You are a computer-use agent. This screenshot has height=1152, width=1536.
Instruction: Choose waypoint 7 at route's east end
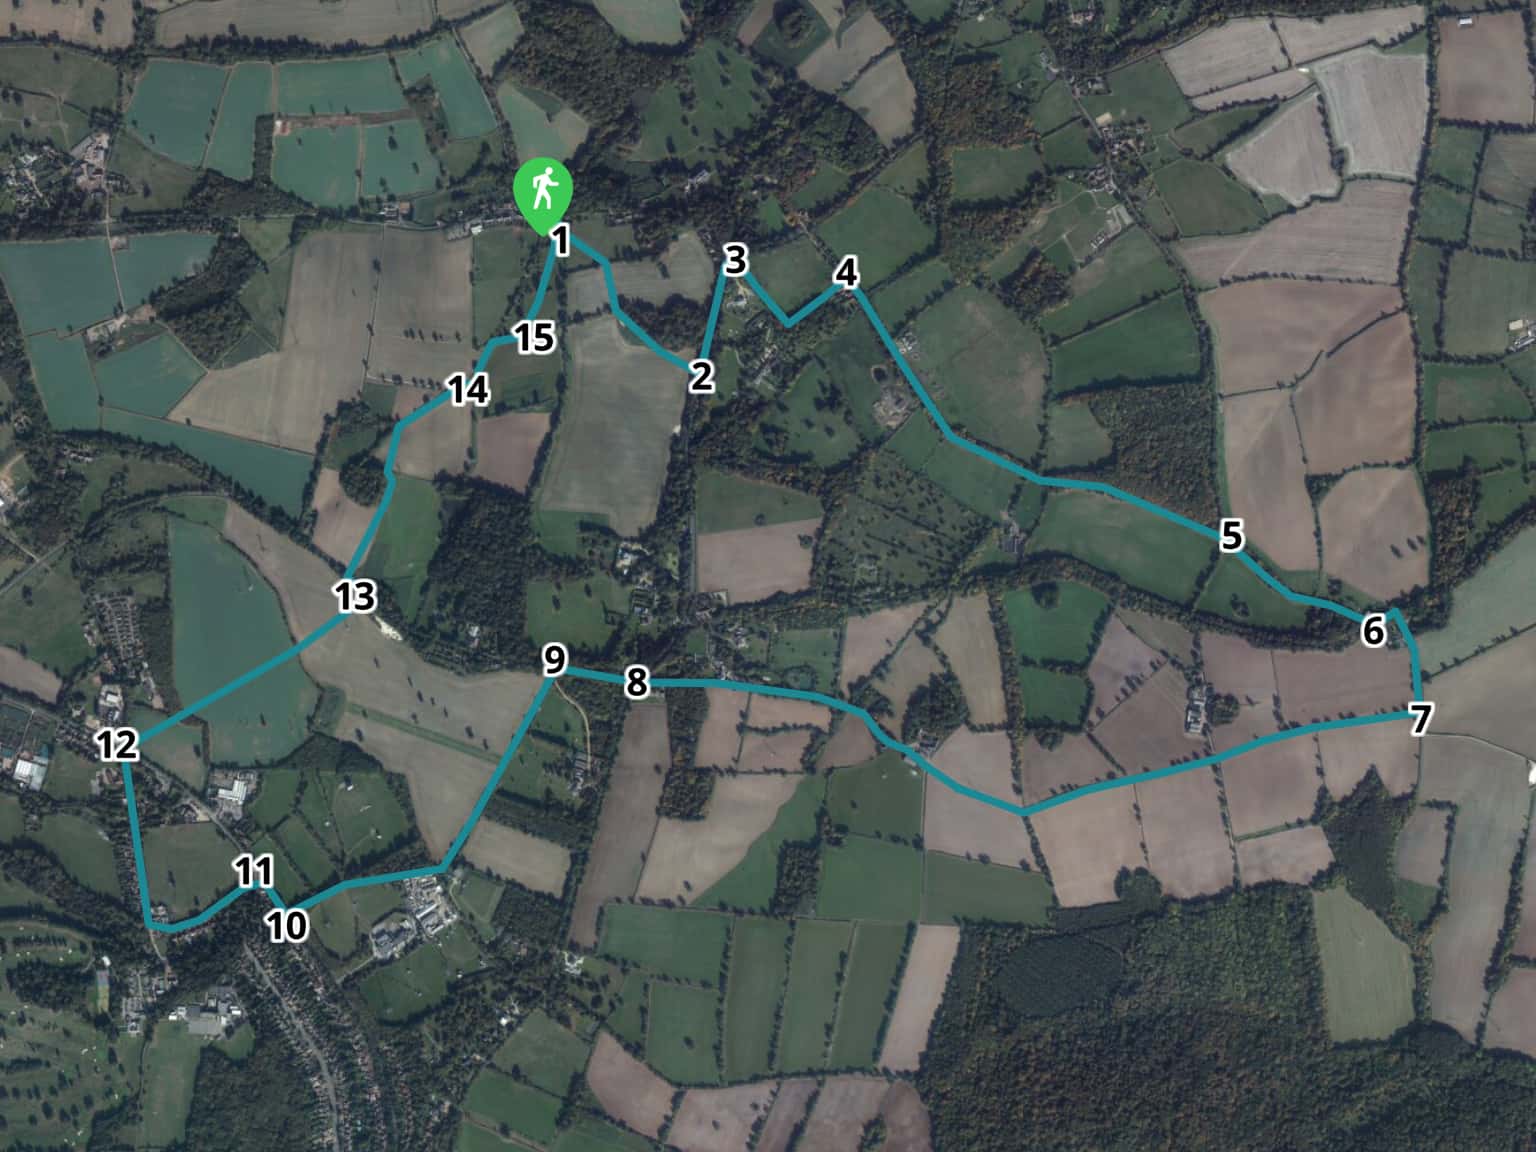tap(1420, 719)
